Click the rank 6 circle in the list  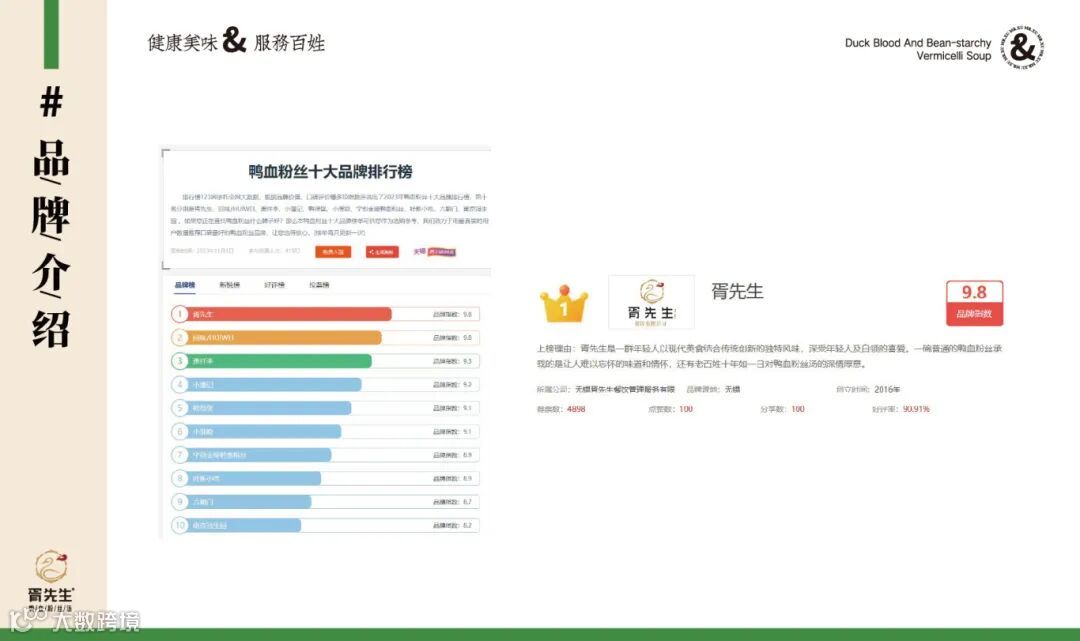pos(180,431)
